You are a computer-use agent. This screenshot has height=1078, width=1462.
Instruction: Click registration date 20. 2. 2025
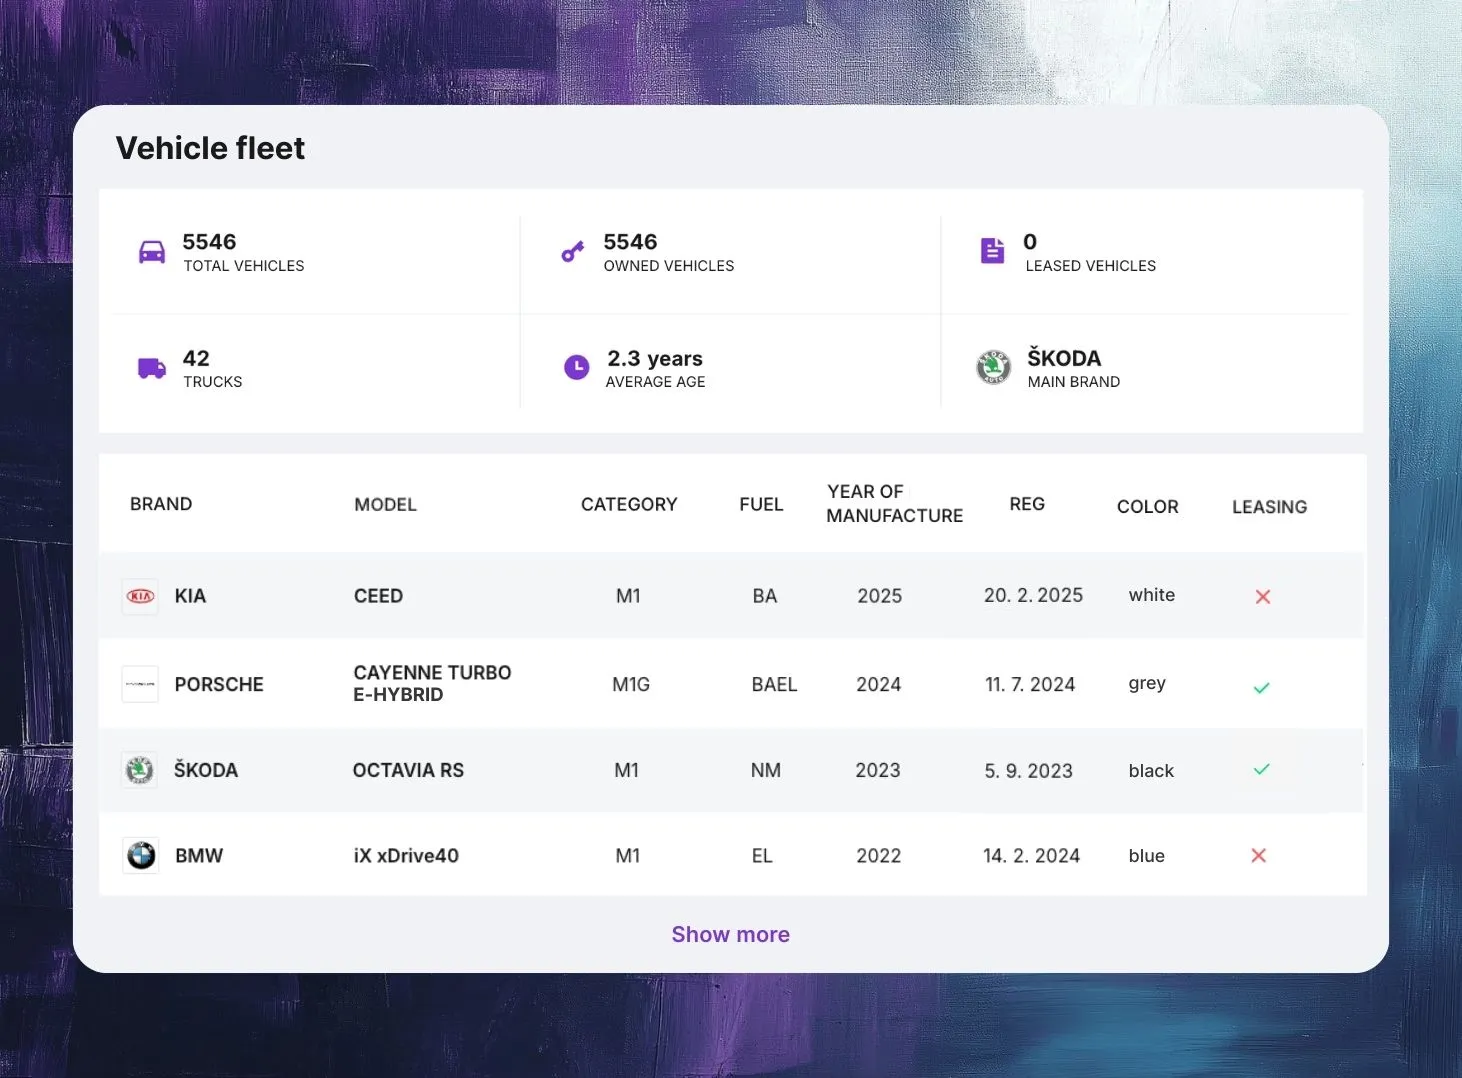[x=1033, y=595]
